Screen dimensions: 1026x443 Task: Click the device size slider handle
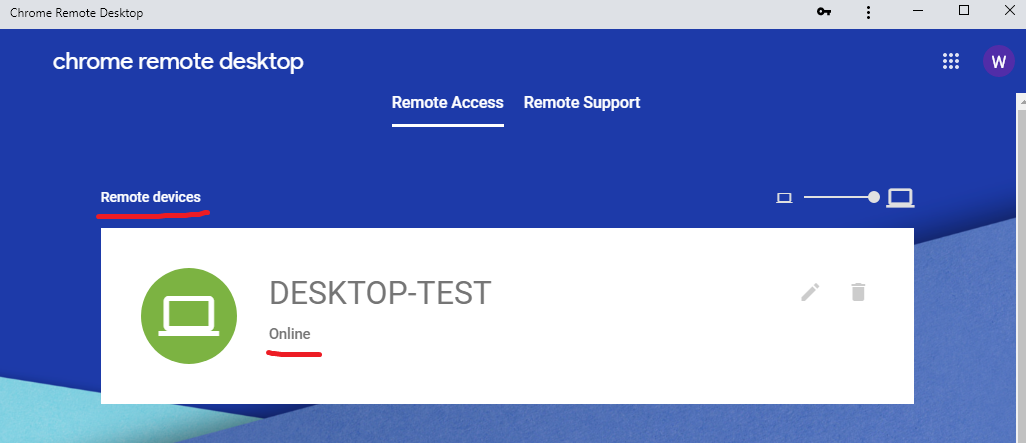click(874, 197)
